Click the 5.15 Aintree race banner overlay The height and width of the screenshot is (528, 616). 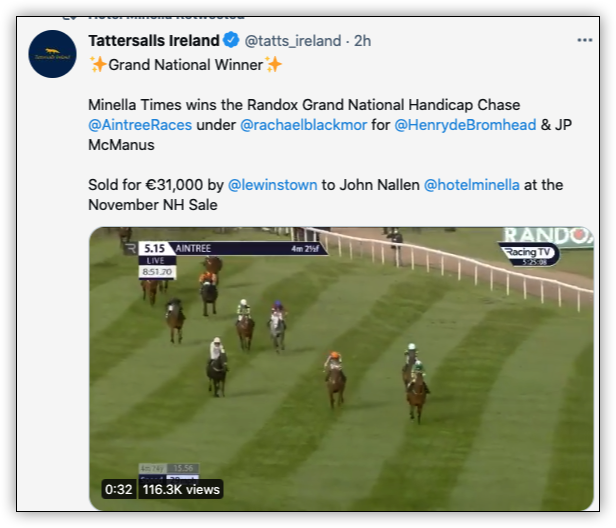233,249
